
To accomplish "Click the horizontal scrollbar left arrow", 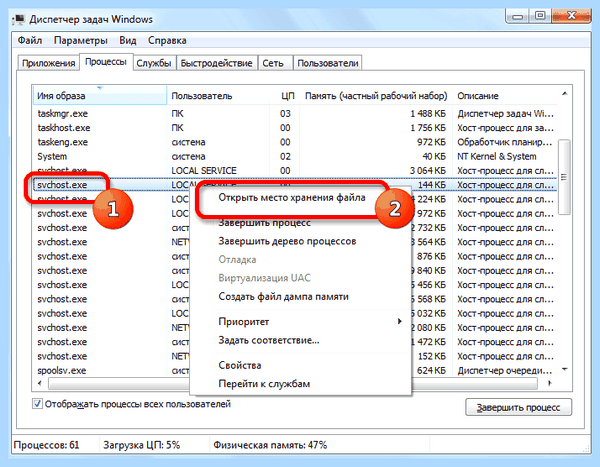I will click(40, 383).
